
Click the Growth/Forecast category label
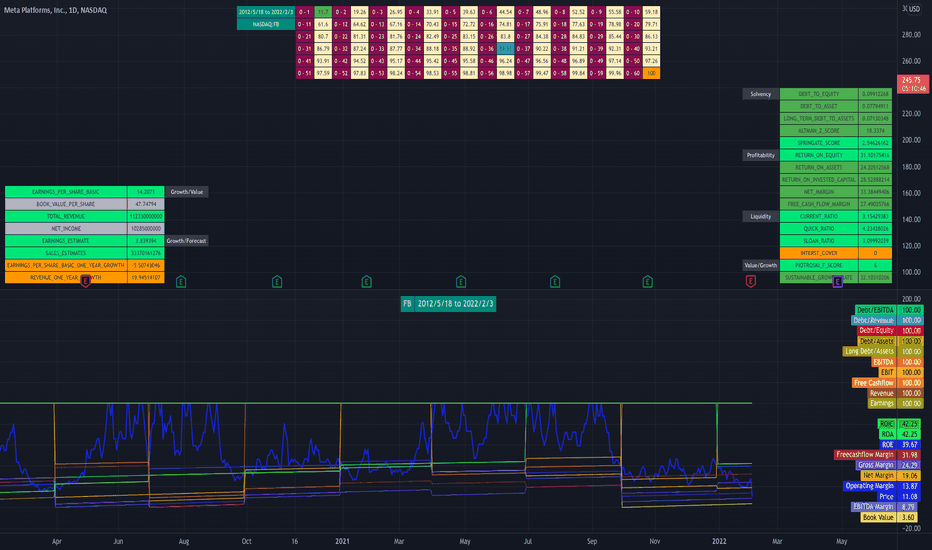(x=187, y=241)
